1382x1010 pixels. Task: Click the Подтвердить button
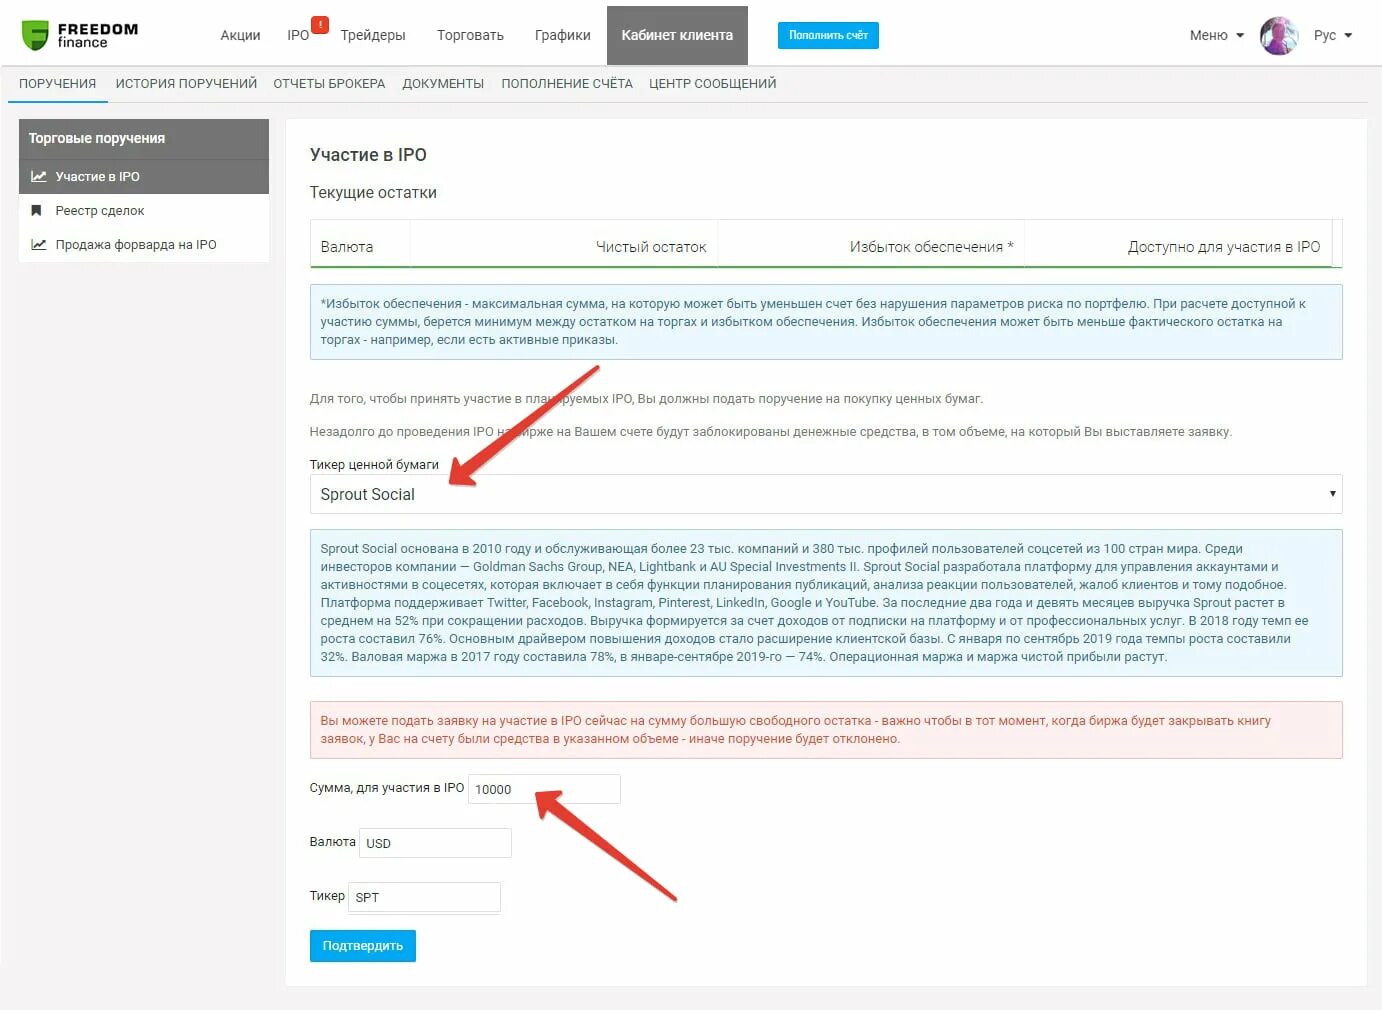[x=362, y=945]
